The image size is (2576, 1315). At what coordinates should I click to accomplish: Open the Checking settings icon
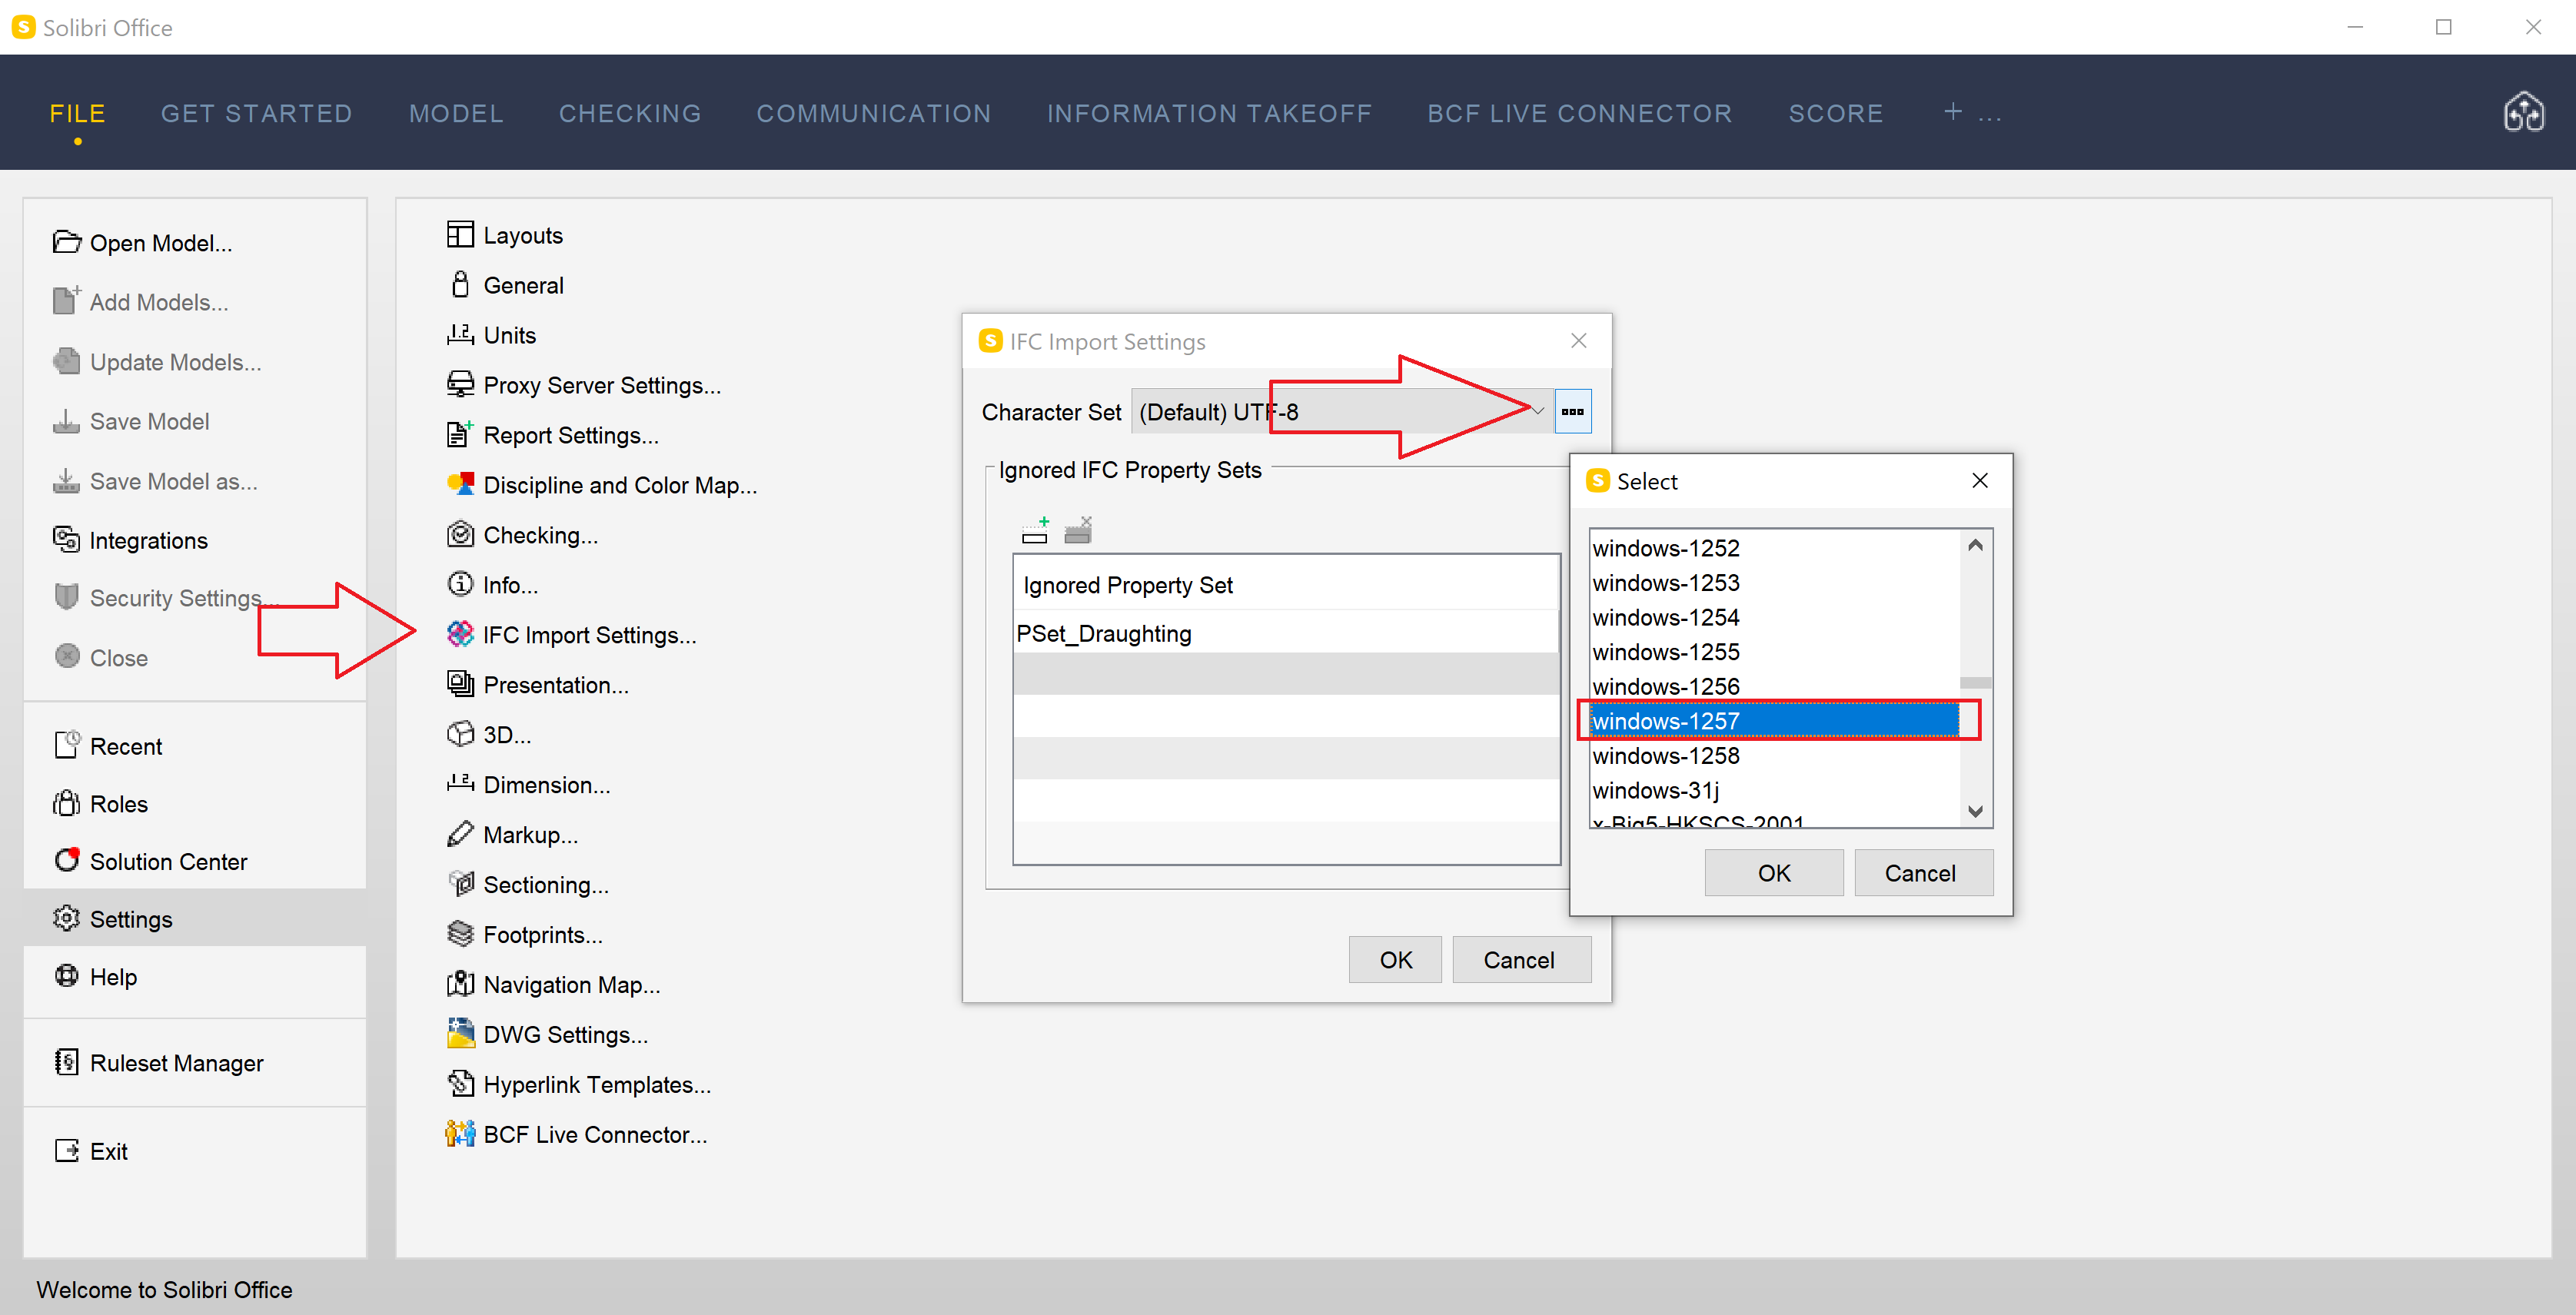pos(460,535)
